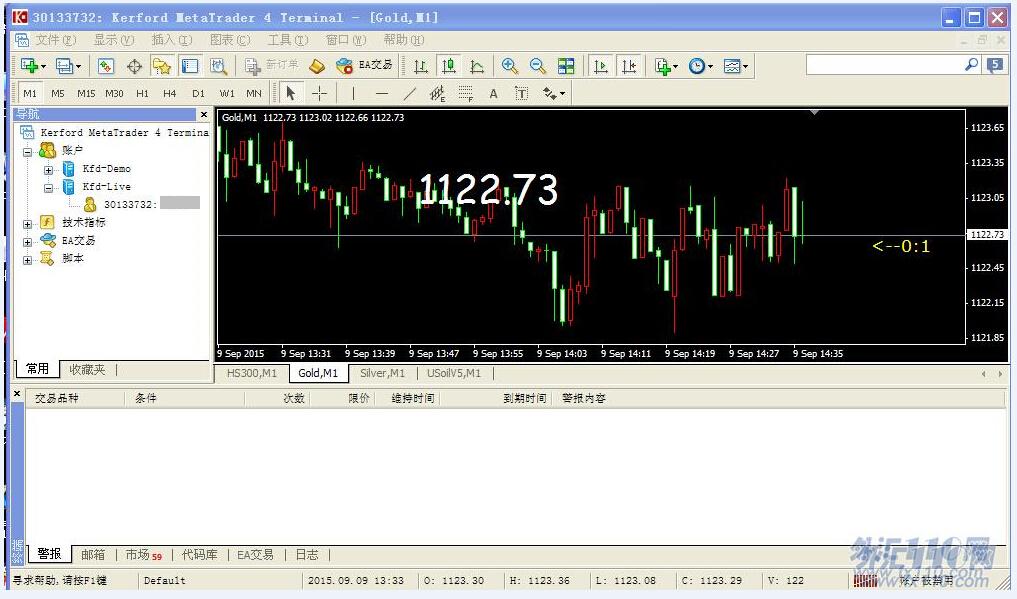Select the Fibonacci retracement tool

pyautogui.click(x=466, y=93)
